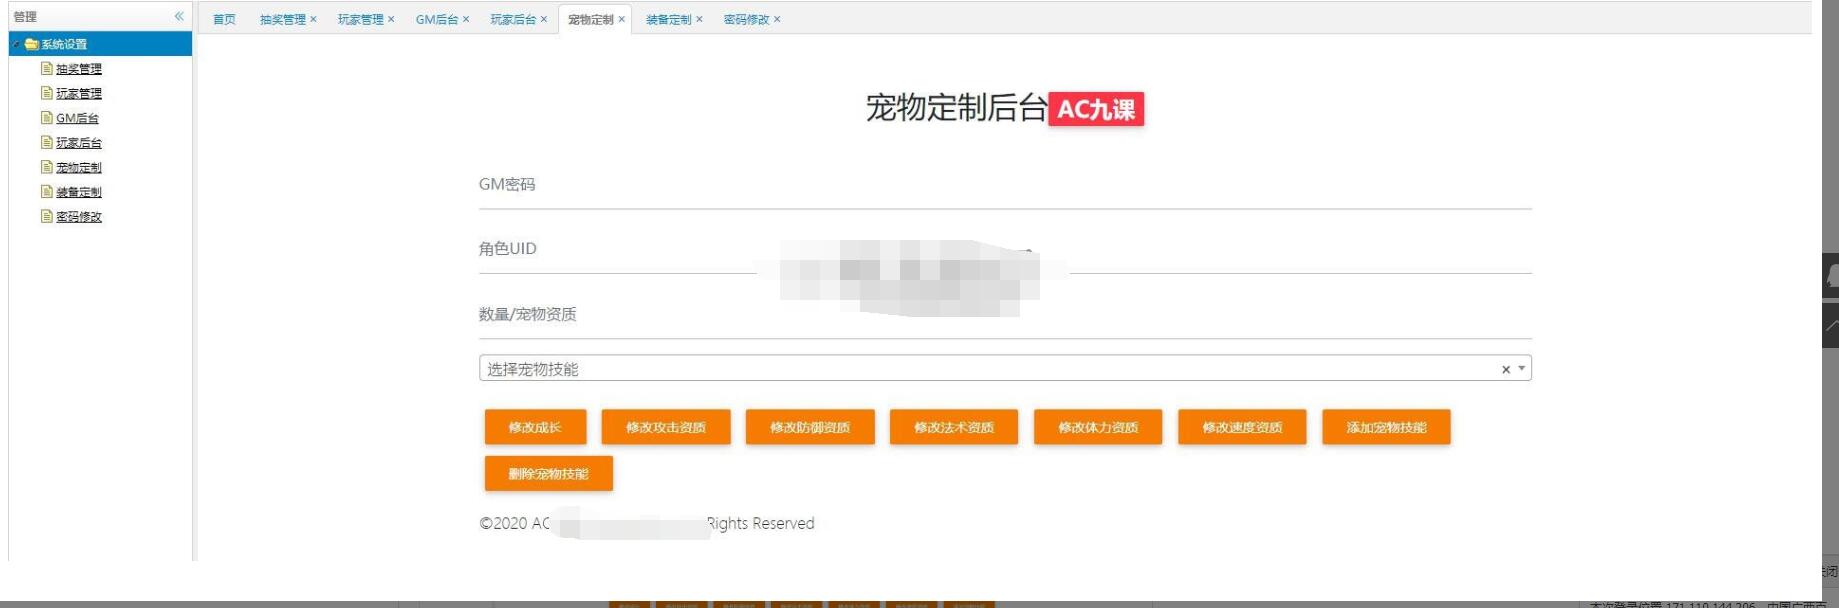Image resolution: width=1839 pixels, height=608 pixels.
Task: Close the 宠物定制 tab
Action: click(x=621, y=19)
